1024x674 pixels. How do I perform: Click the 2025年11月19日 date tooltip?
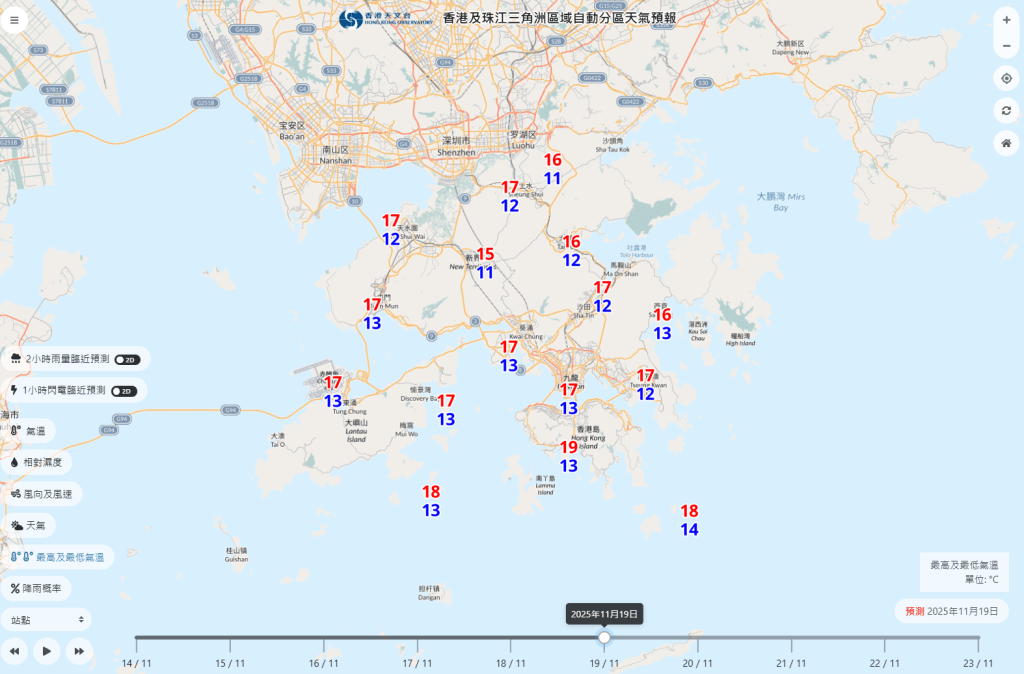pos(603,612)
